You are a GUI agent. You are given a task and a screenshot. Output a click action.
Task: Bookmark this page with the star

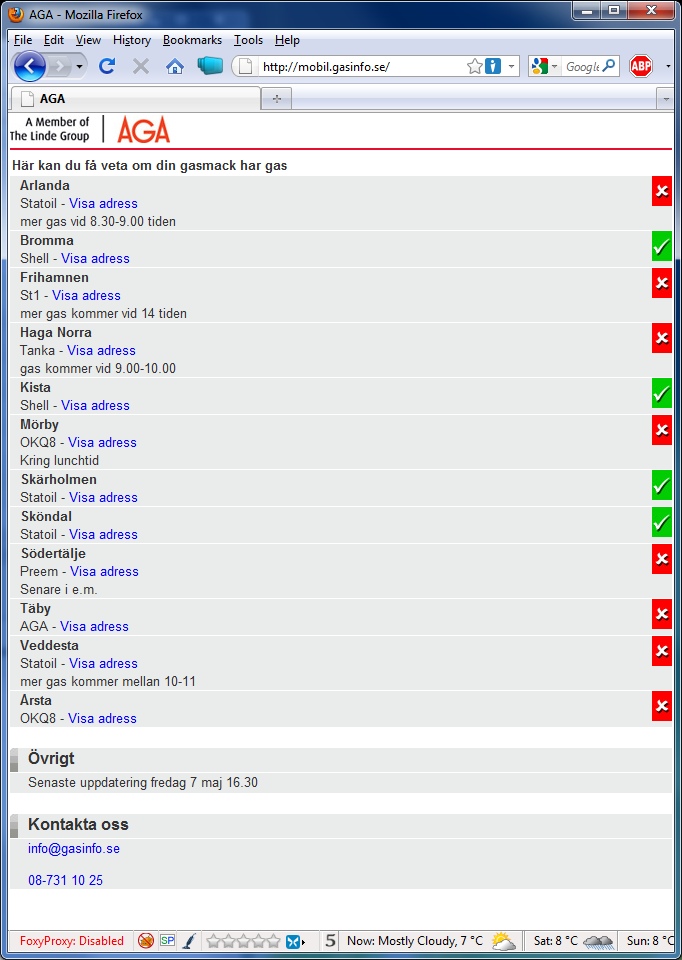(x=474, y=66)
